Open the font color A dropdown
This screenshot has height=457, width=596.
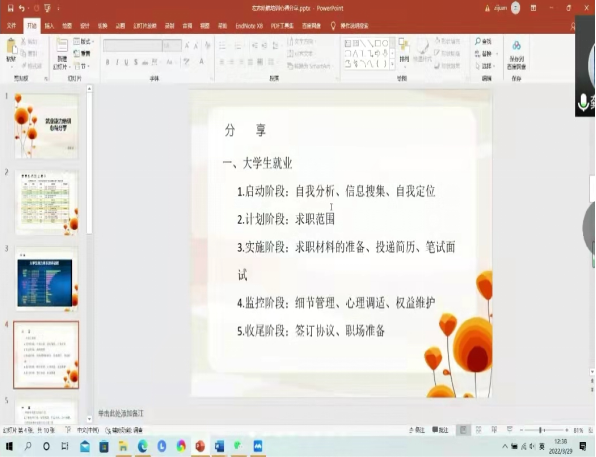[x=202, y=61]
